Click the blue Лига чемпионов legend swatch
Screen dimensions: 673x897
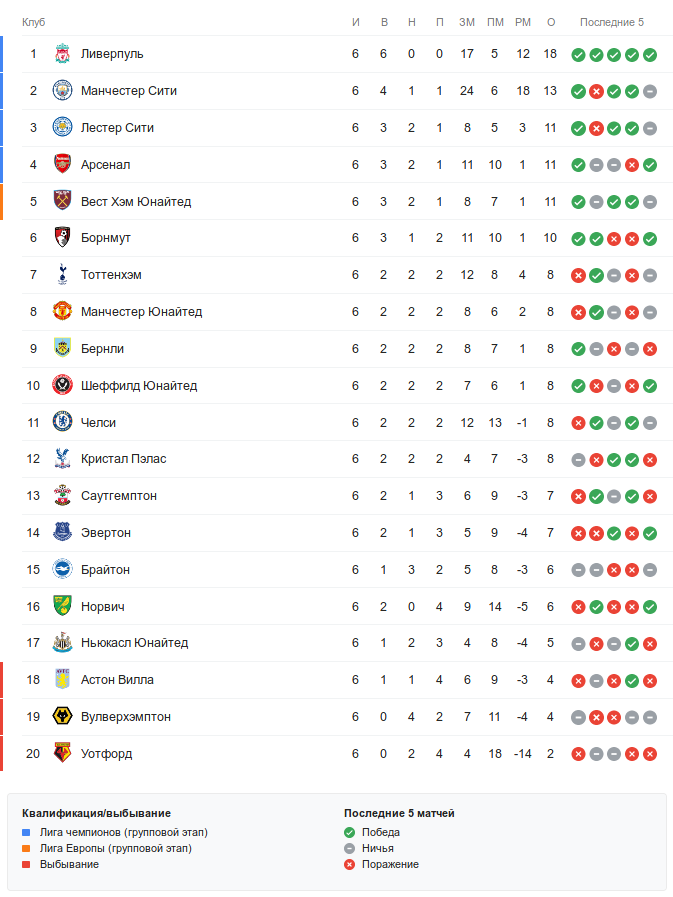(26, 832)
